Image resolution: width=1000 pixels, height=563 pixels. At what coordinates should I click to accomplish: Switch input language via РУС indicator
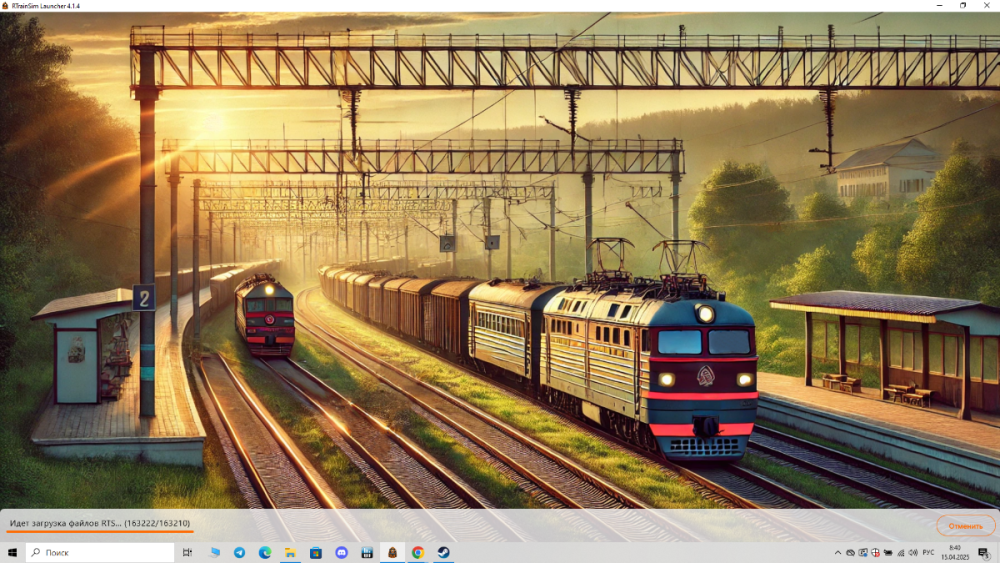(x=928, y=552)
